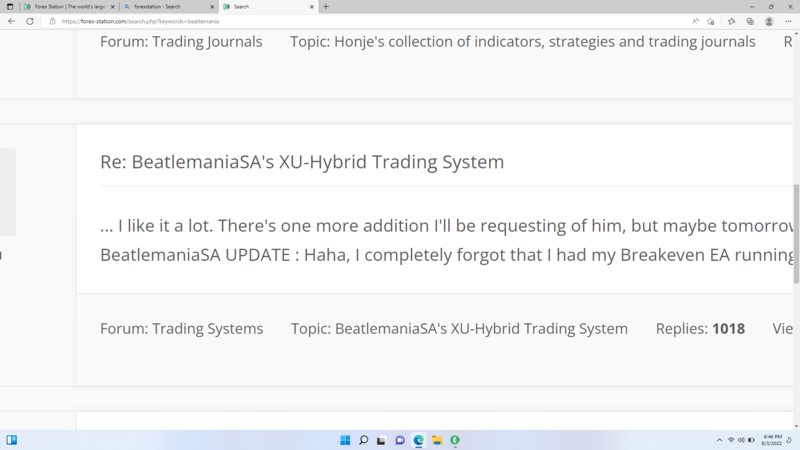Open File Explorer from taskbar
The width and height of the screenshot is (800, 450).
[x=437, y=440]
